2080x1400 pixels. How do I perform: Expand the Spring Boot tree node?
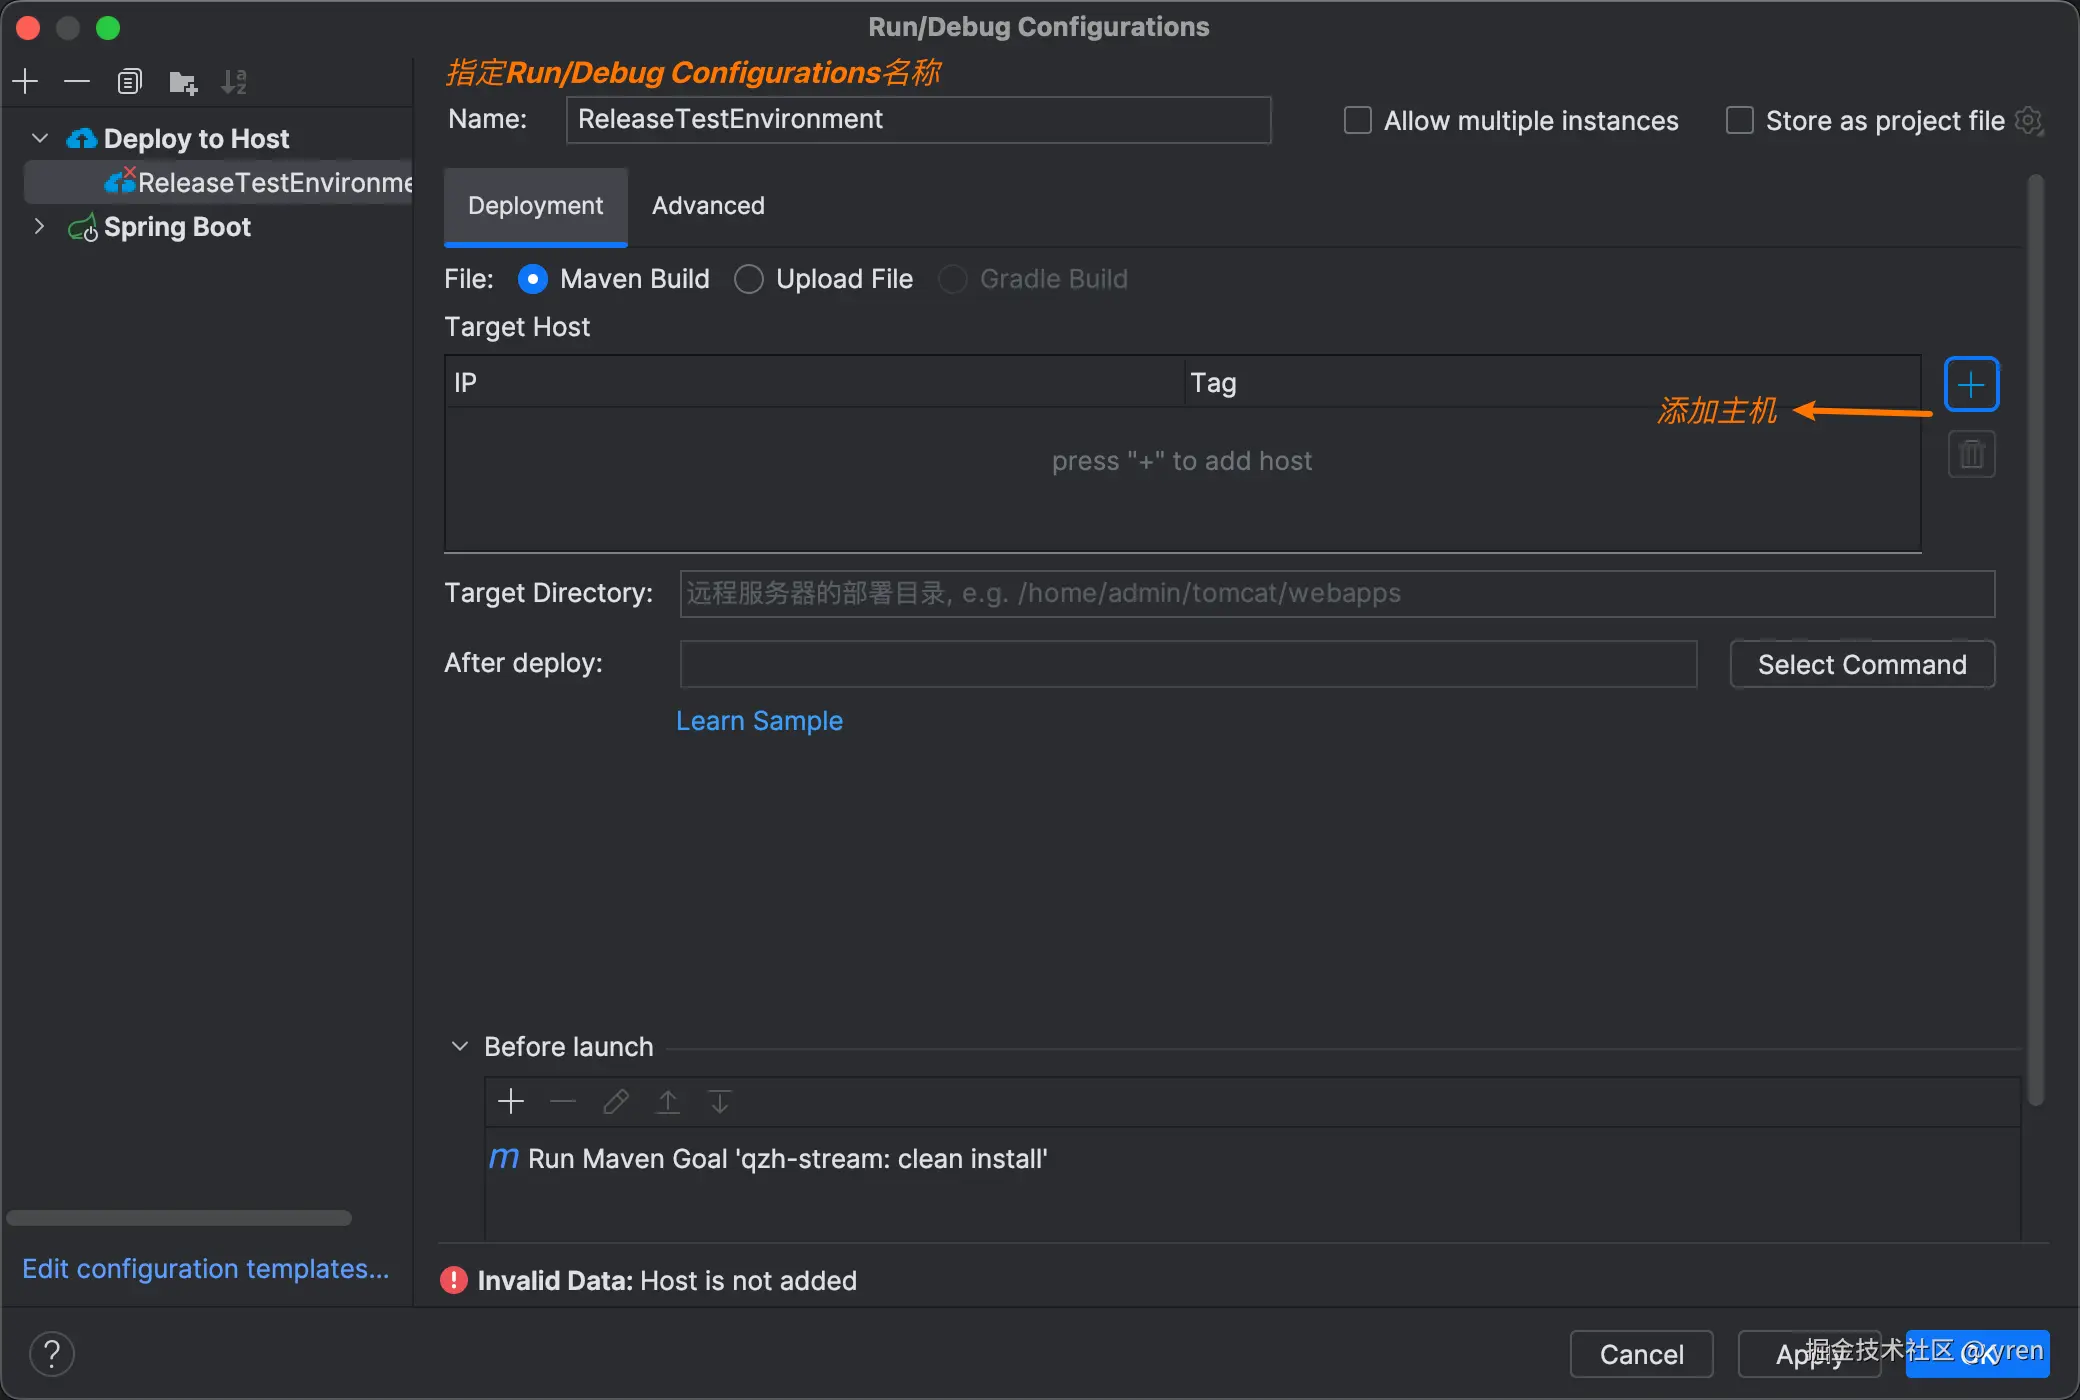pyautogui.click(x=39, y=226)
